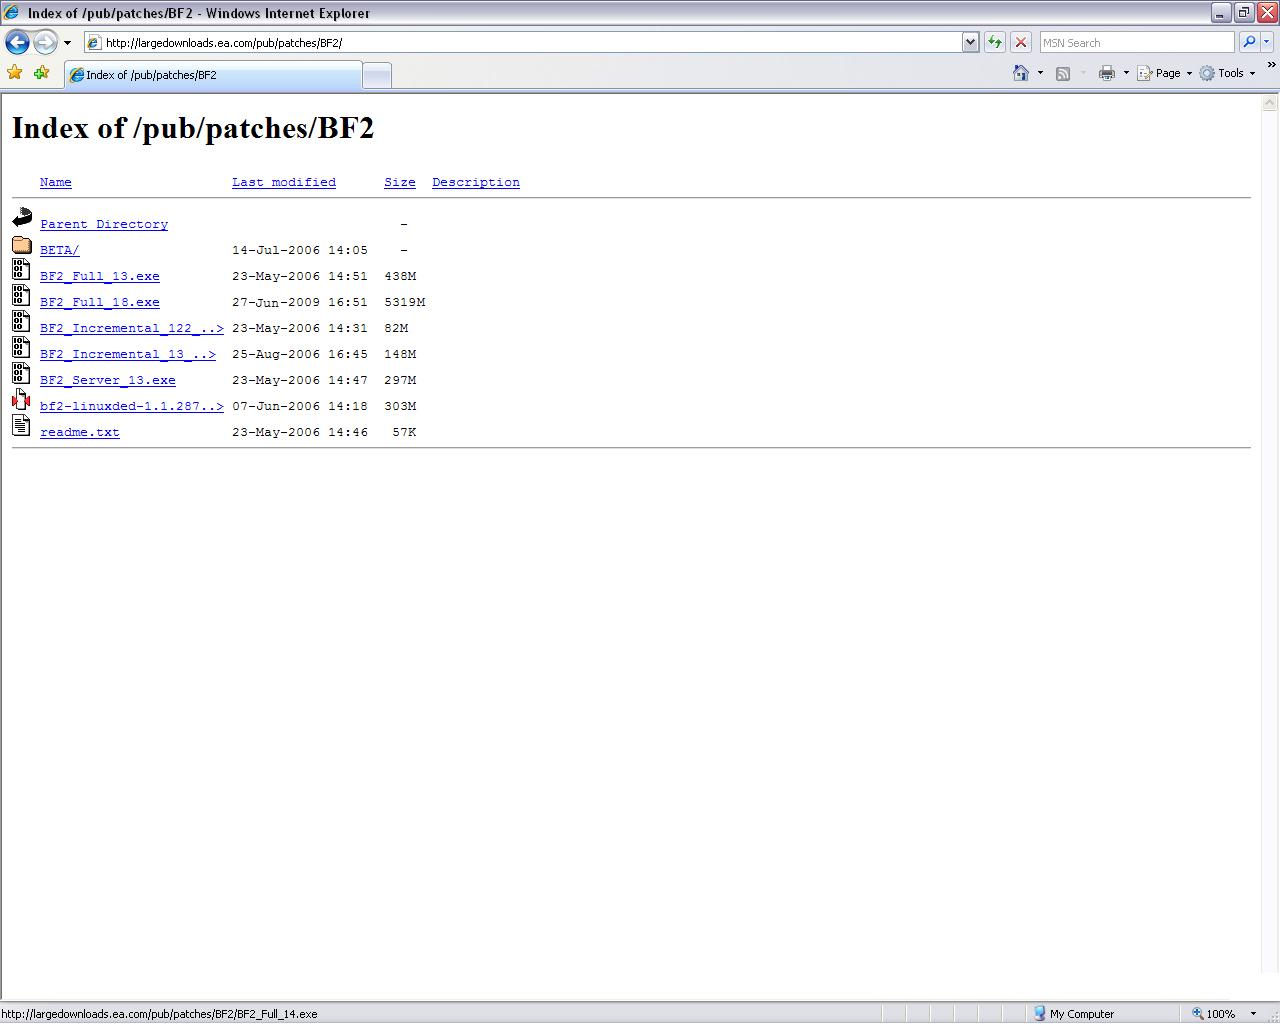
Task: Click the RSS Feeds icon
Action: 1063,73
